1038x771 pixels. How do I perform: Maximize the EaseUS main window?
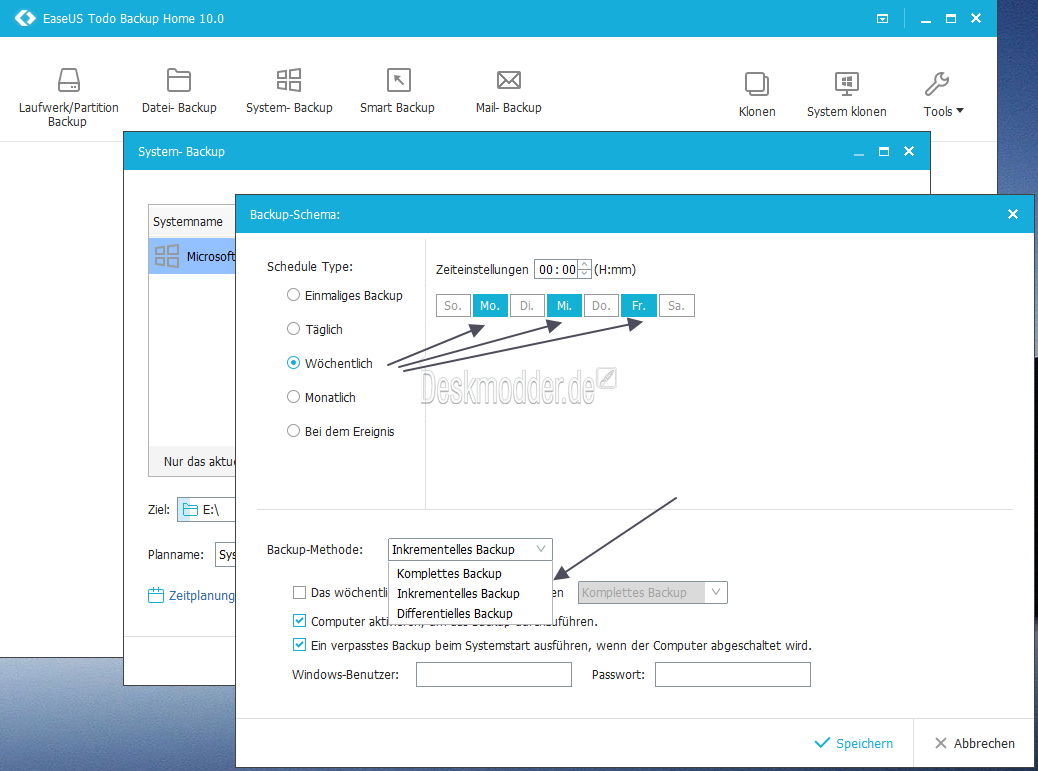(x=951, y=19)
